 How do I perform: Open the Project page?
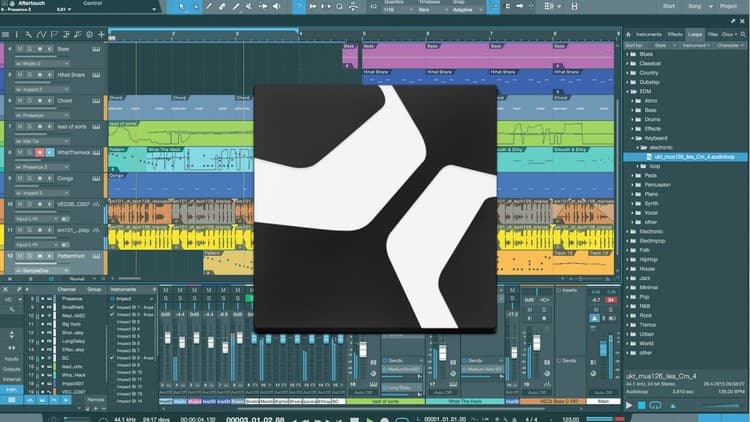(728, 6)
